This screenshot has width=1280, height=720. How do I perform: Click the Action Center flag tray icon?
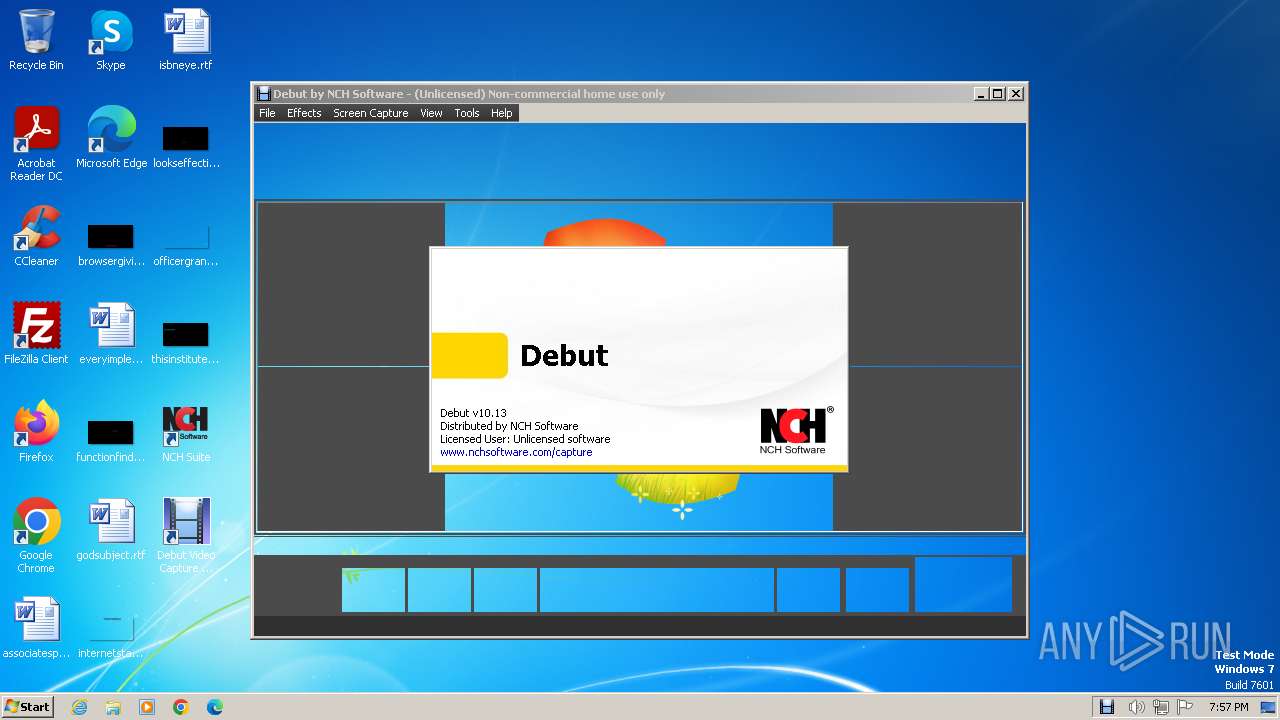click(1186, 707)
